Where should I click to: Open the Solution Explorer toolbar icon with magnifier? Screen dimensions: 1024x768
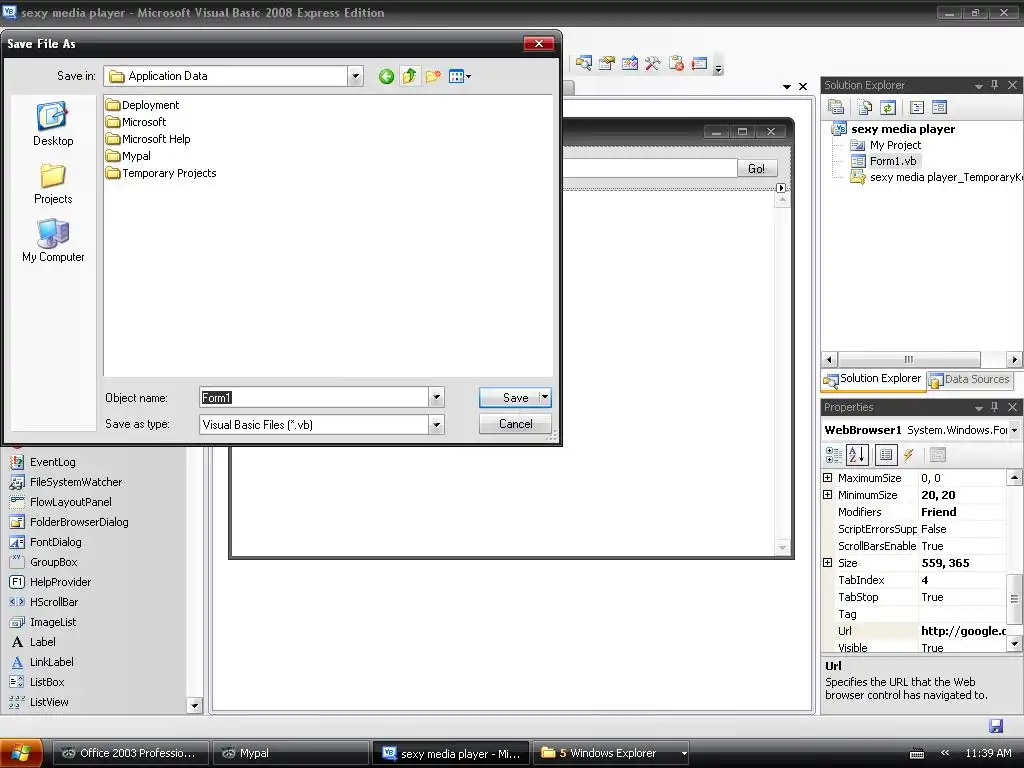coord(584,63)
